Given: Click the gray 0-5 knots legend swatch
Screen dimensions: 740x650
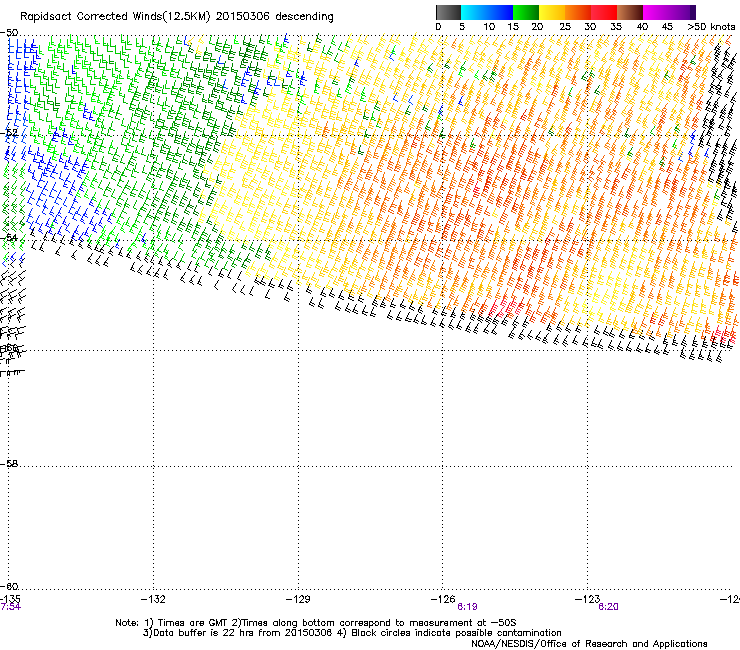Looking at the screenshot, I should (448, 12).
